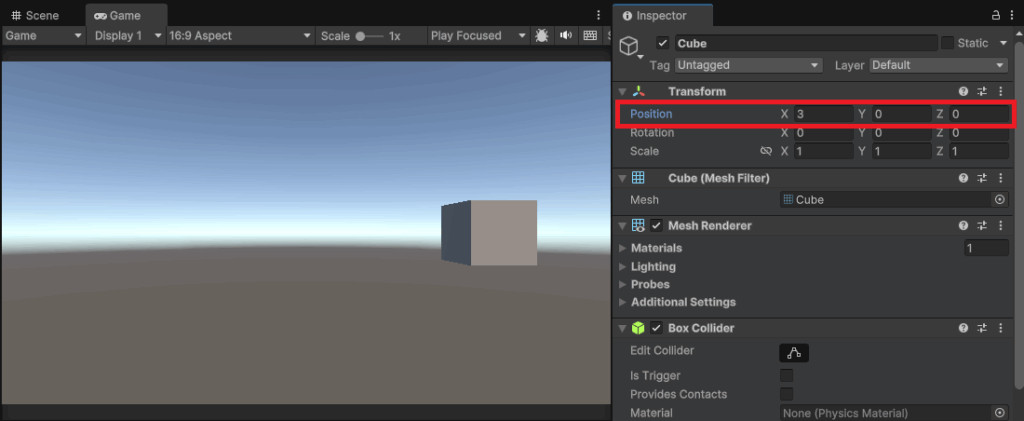Toggle the Frame Debugger bug icon
Viewport: 1024px width, 421px height.
(541, 36)
